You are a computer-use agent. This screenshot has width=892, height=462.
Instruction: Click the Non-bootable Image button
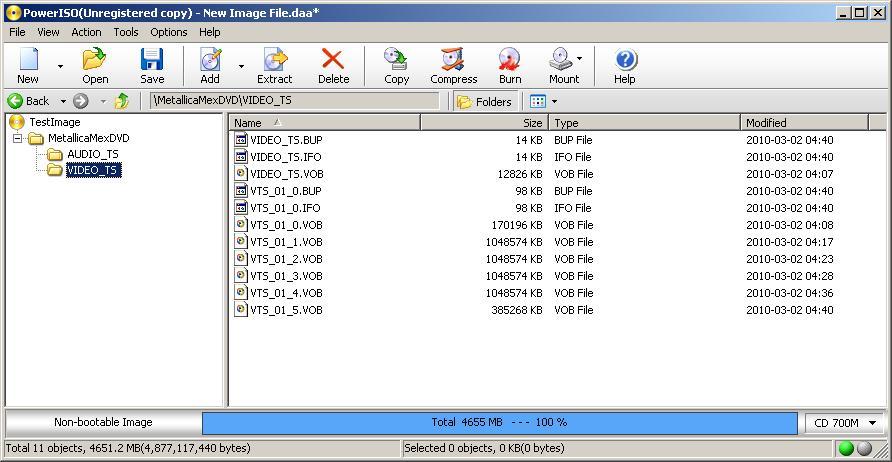coord(103,423)
